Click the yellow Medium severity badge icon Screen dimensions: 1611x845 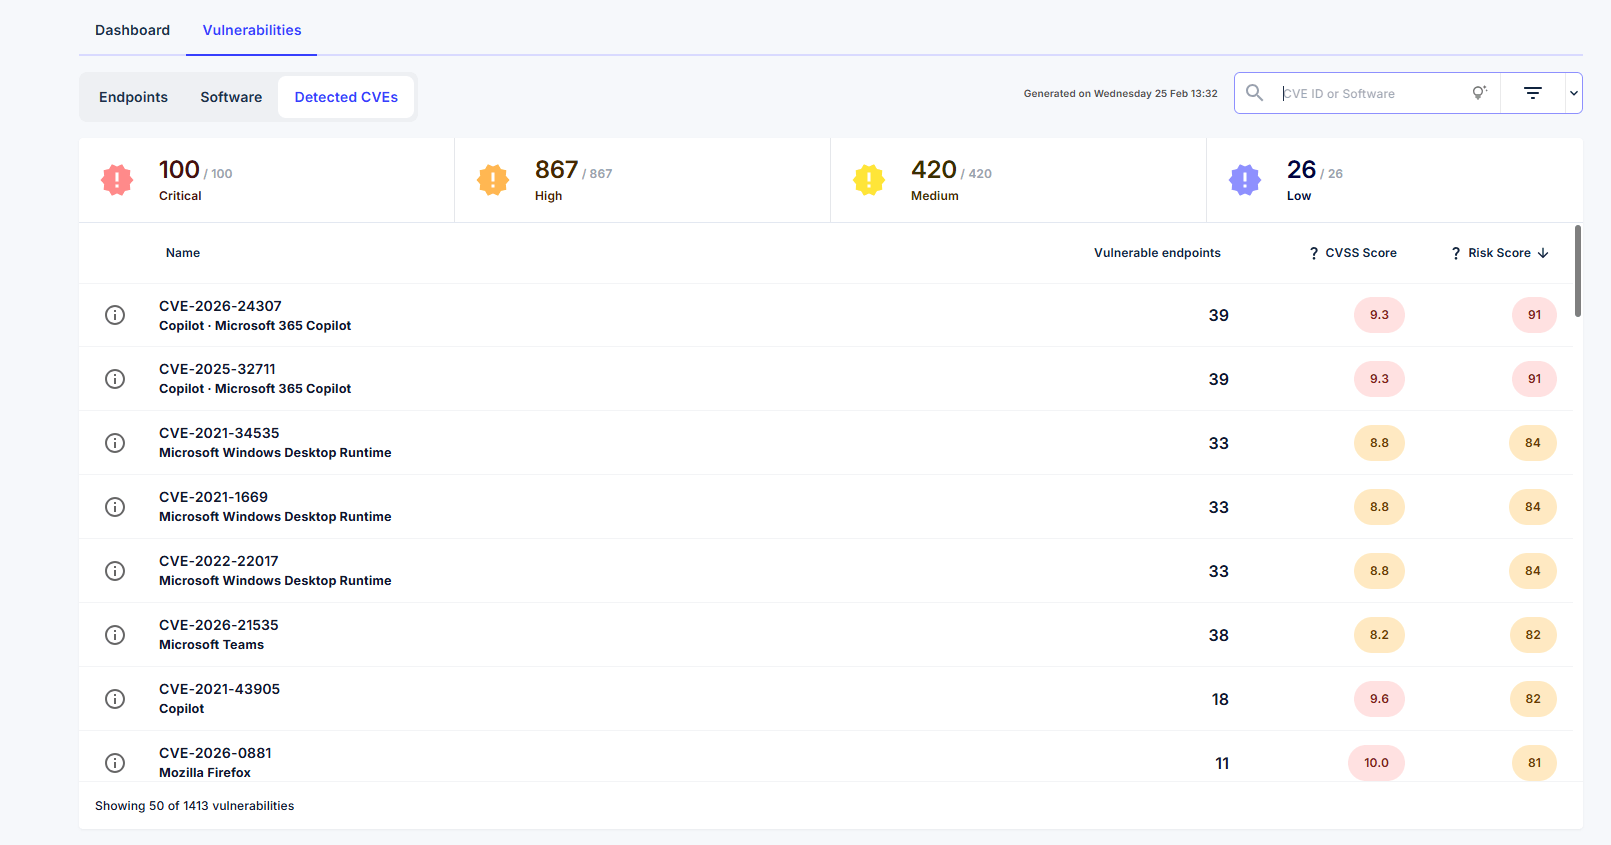869,180
